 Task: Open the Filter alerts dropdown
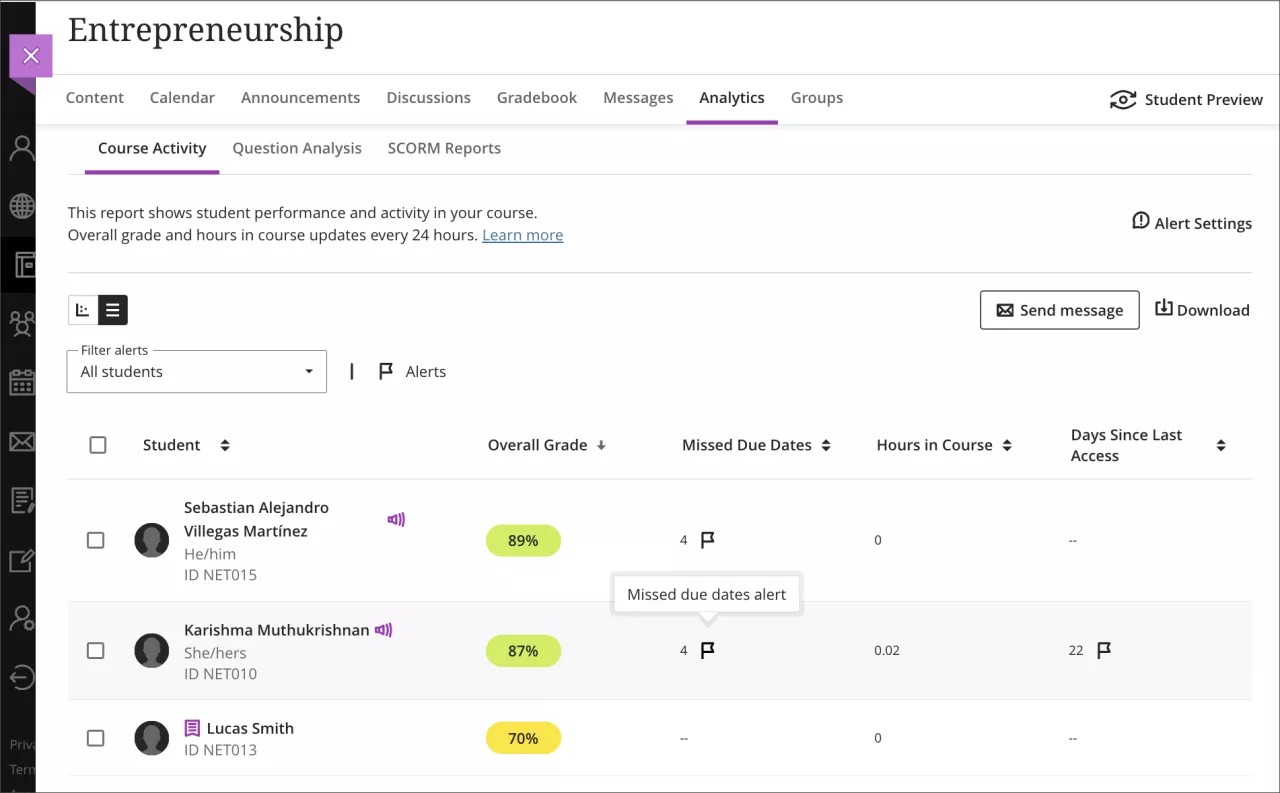point(196,371)
